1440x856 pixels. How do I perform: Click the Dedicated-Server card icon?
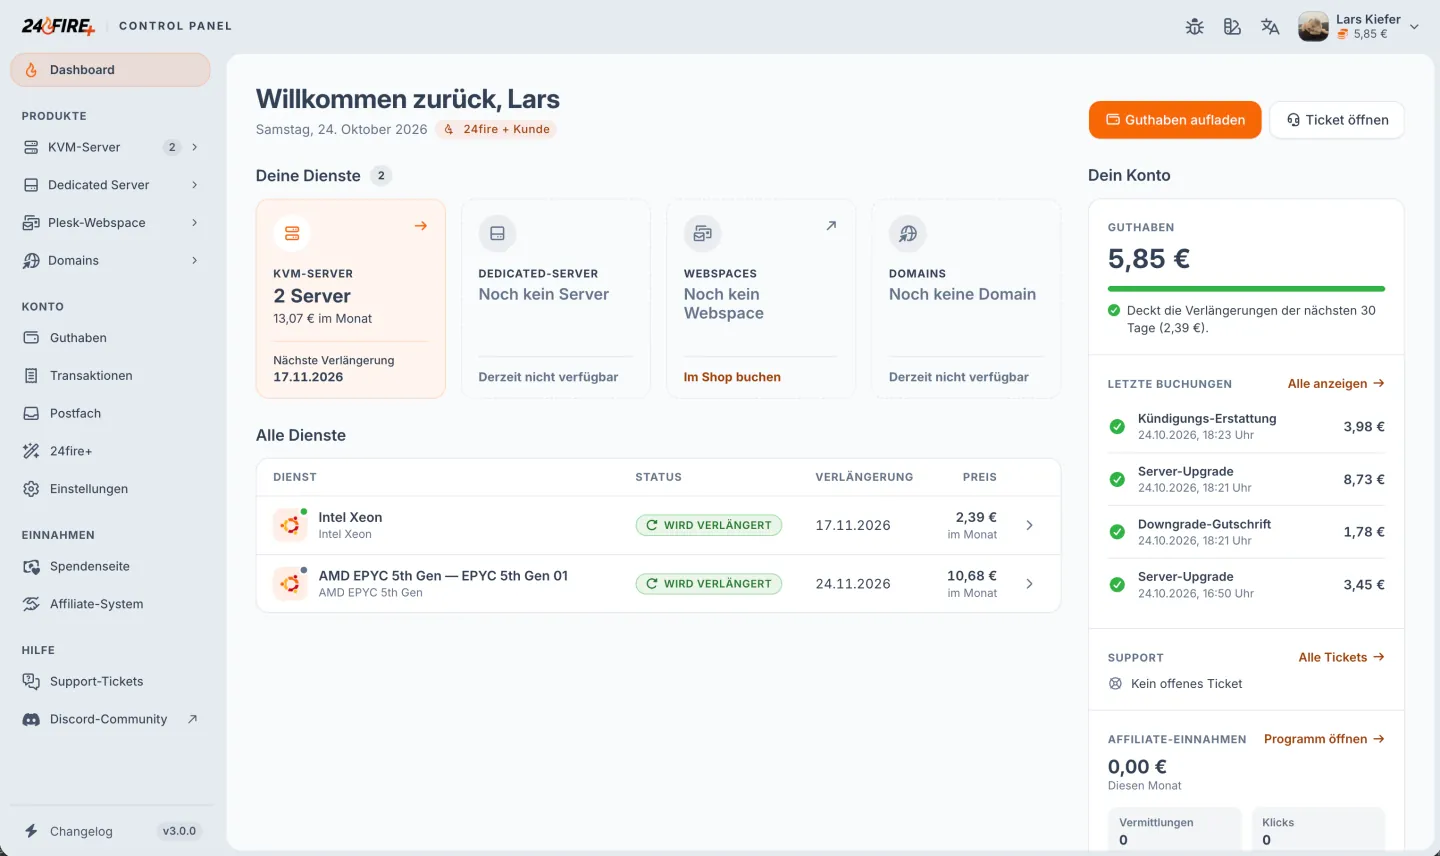[497, 233]
